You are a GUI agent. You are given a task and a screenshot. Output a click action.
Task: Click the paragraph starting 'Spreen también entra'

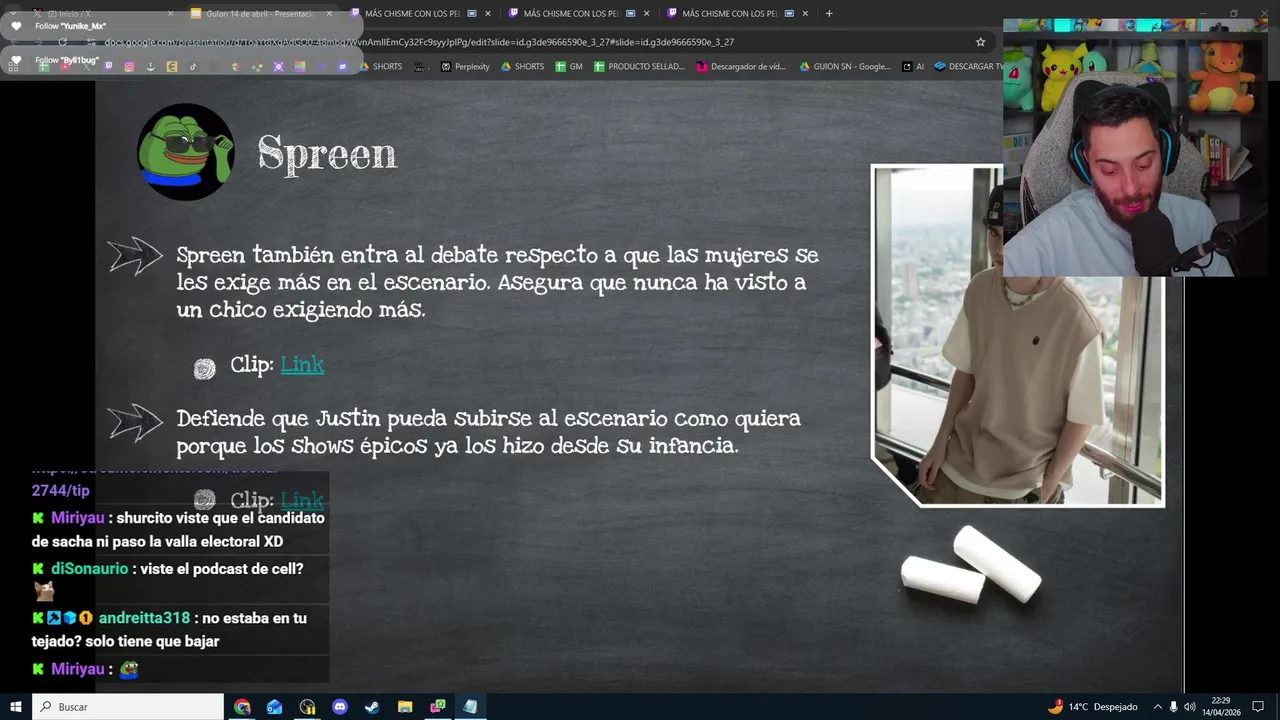coord(498,282)
